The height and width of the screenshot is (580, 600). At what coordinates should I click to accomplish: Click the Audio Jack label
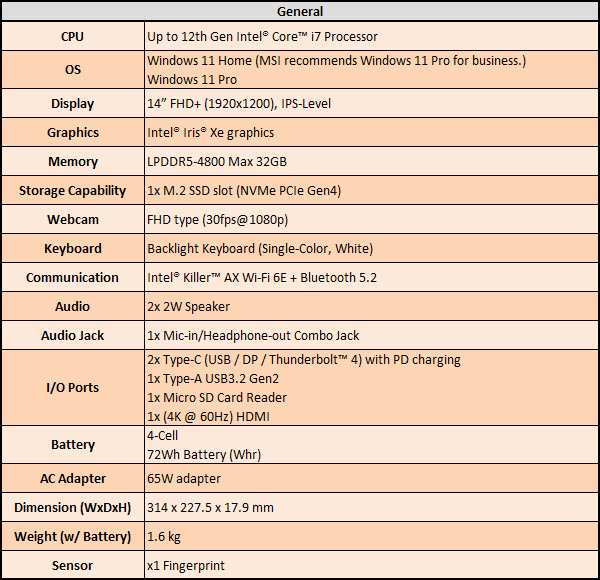[x=72, y=336]
